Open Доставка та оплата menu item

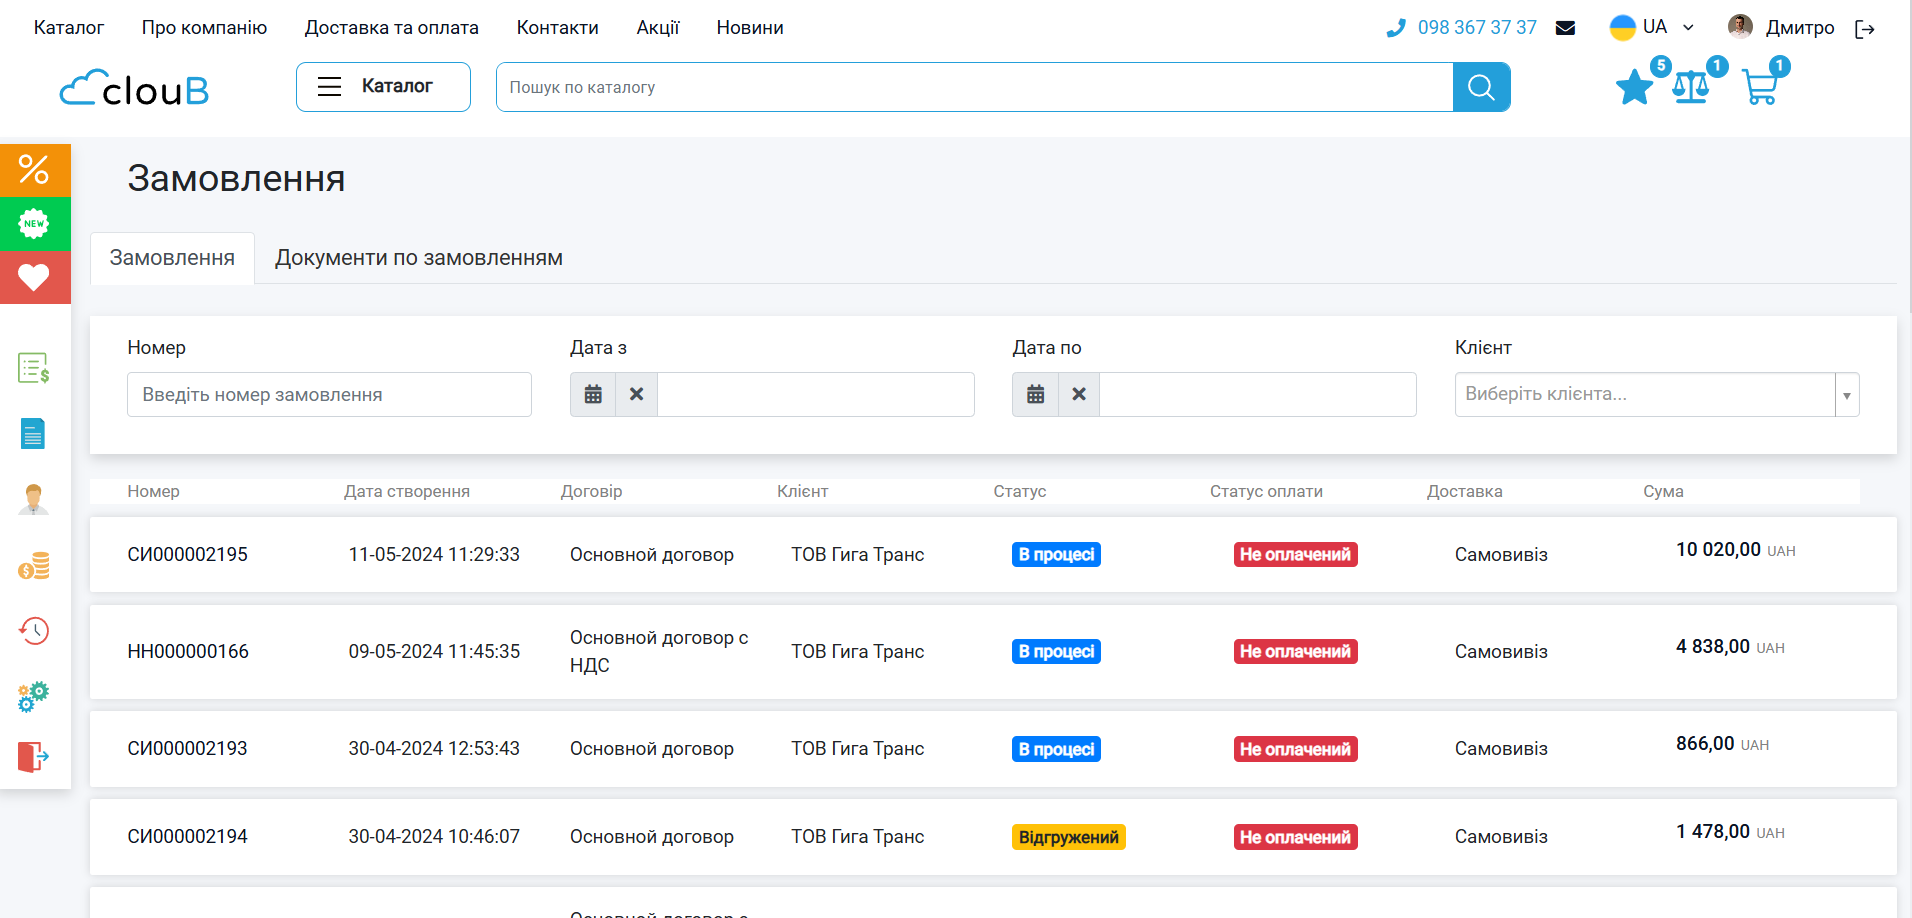(391, 28)
